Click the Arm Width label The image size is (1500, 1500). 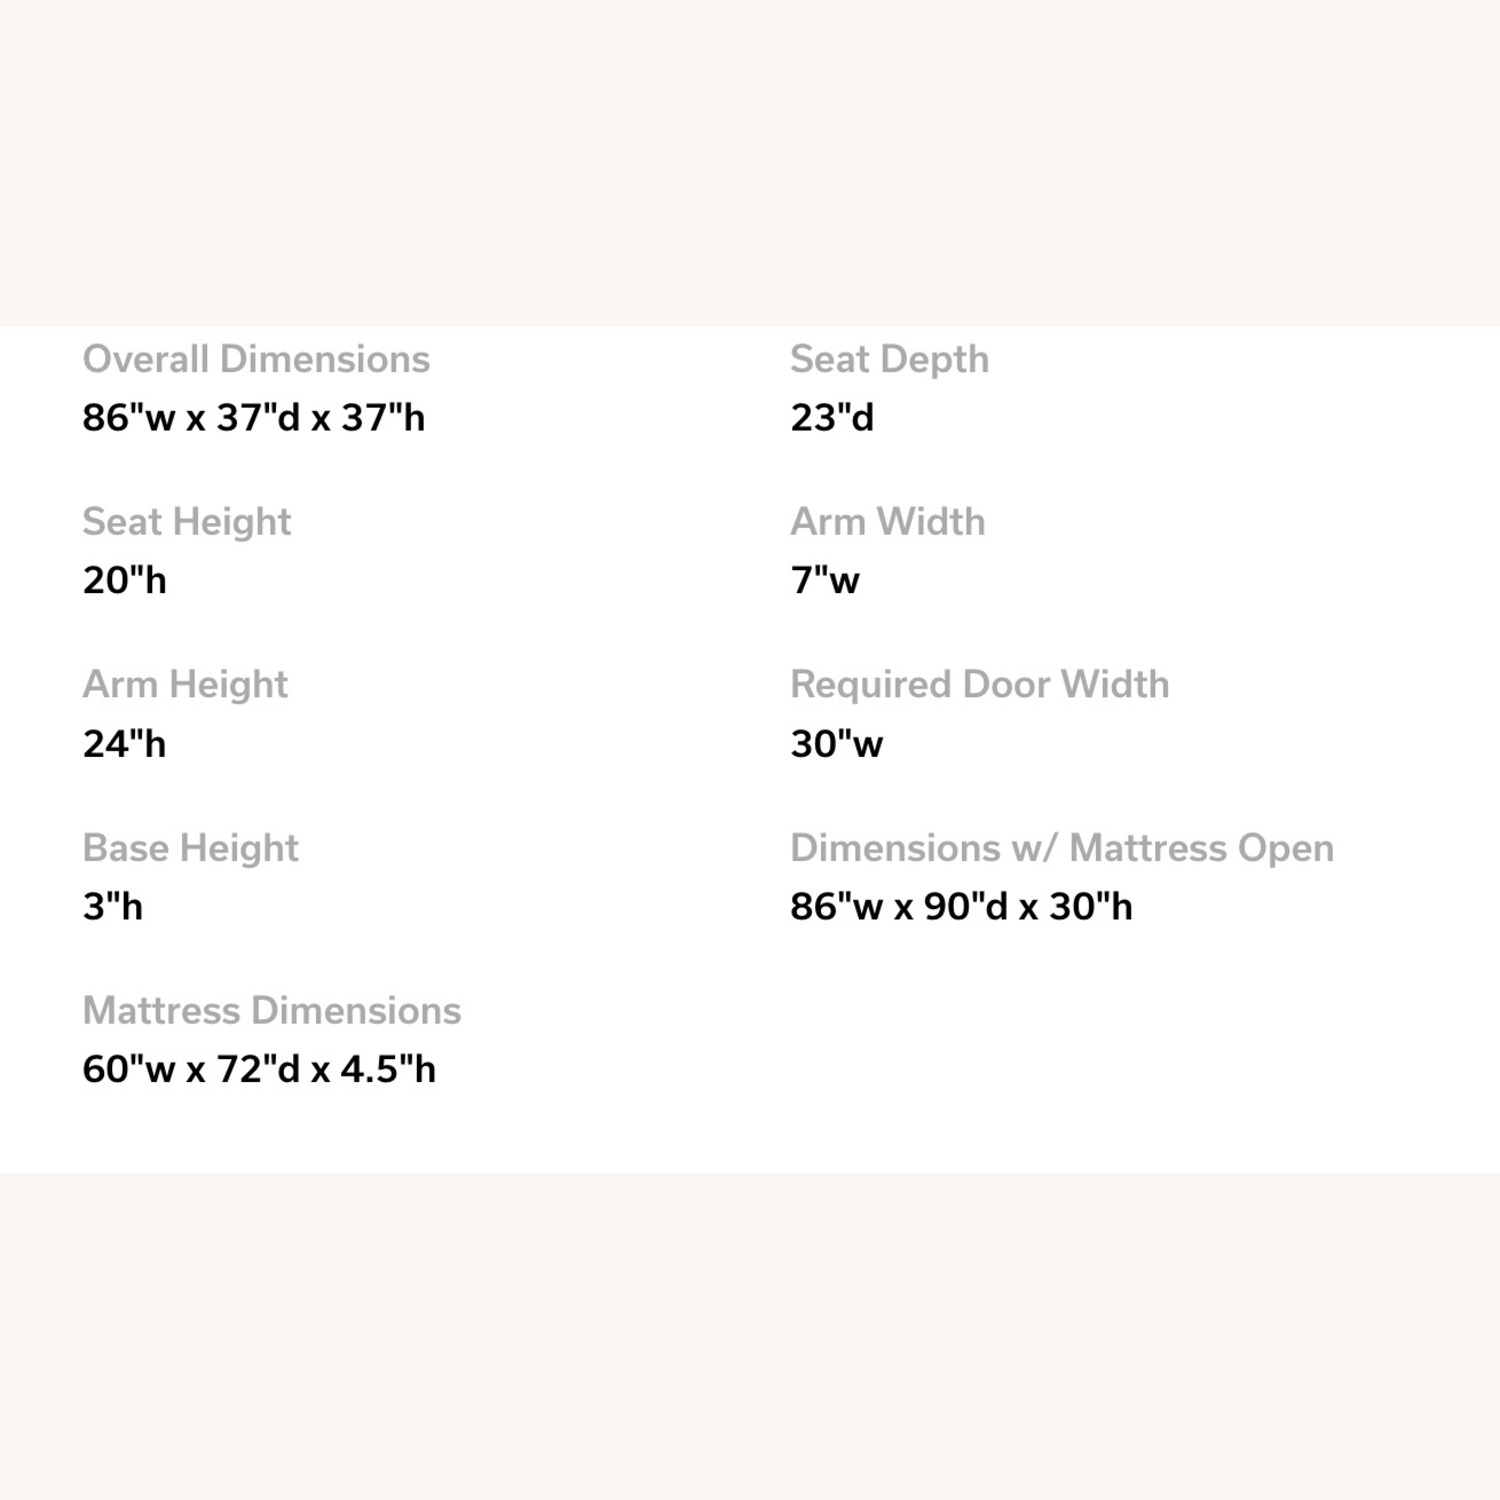click(888, 522)
